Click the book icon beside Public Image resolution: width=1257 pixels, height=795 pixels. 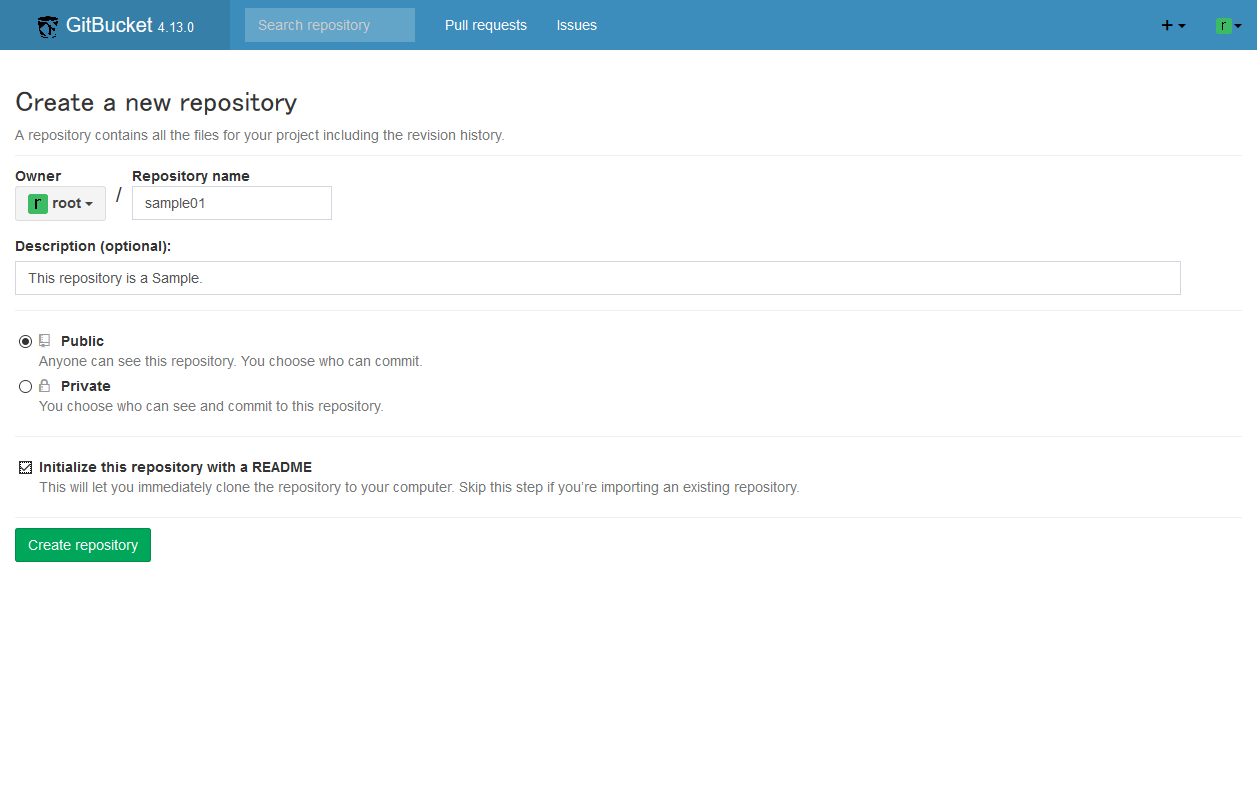pyautogui.click(x=44, y=340)
